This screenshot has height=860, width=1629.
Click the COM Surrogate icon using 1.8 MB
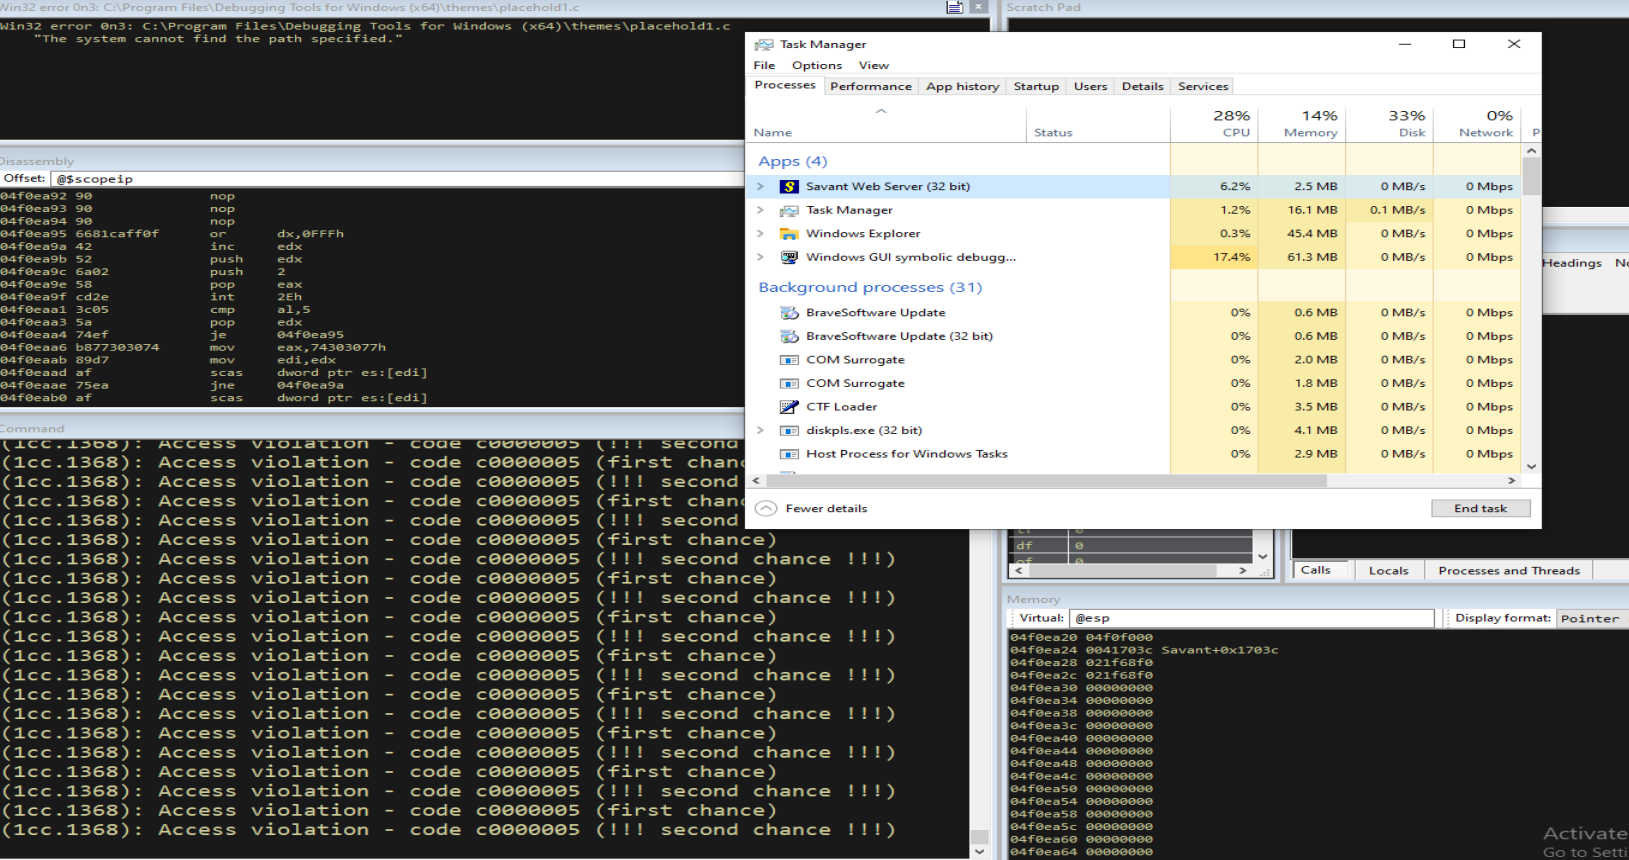[789, 383]
